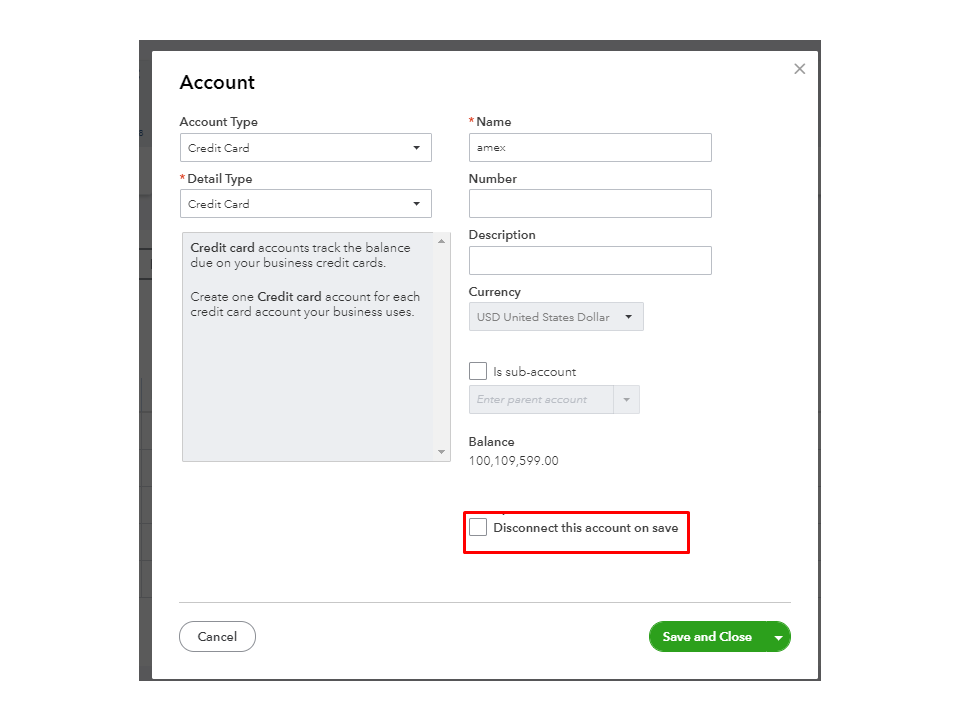The image size is (960, 720).
Task: Close the Account dialog with the X
Action: pos(799,69)
